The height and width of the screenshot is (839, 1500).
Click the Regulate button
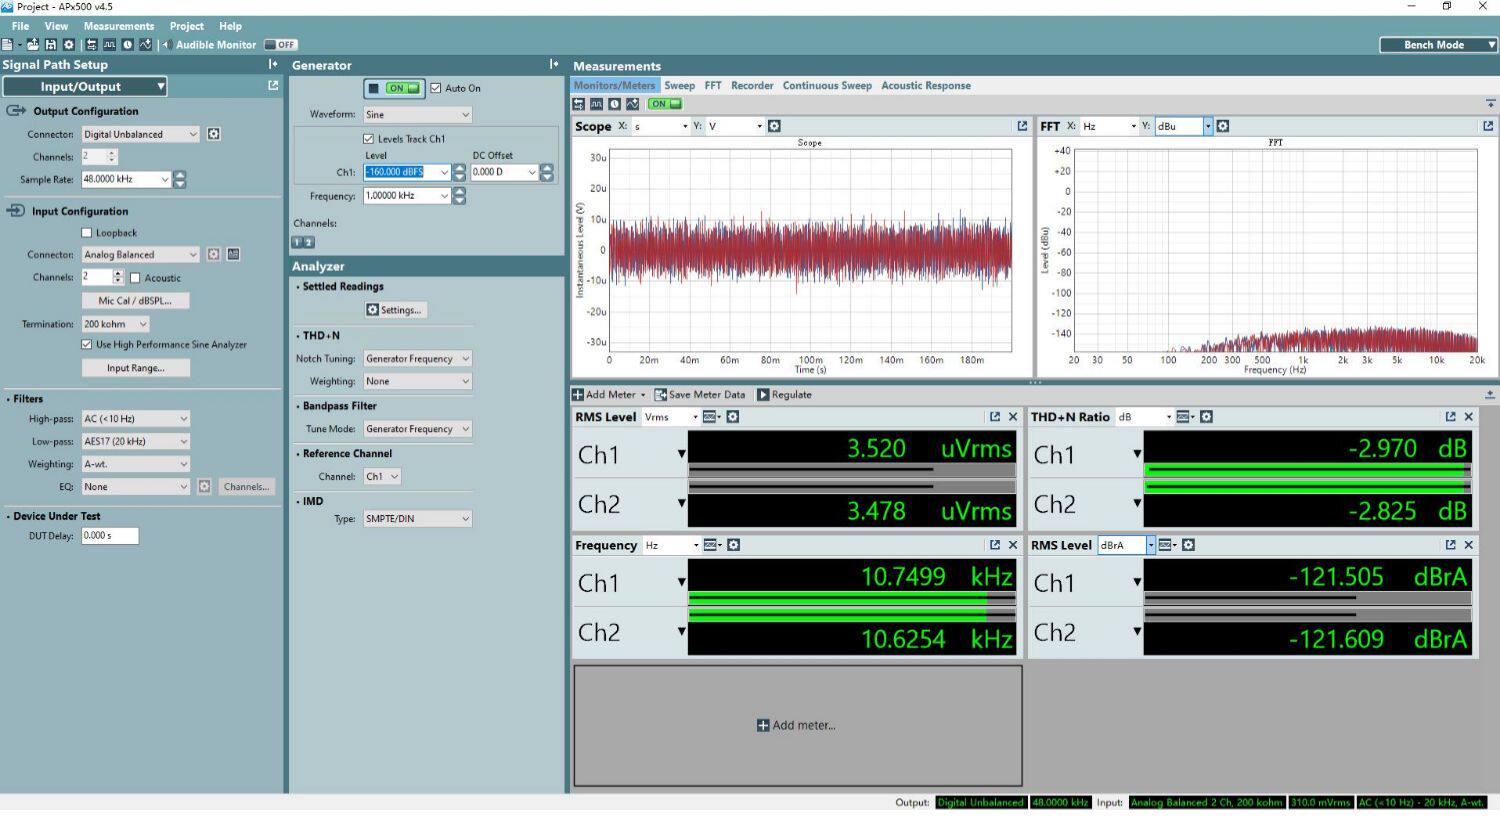coord(784,395)
